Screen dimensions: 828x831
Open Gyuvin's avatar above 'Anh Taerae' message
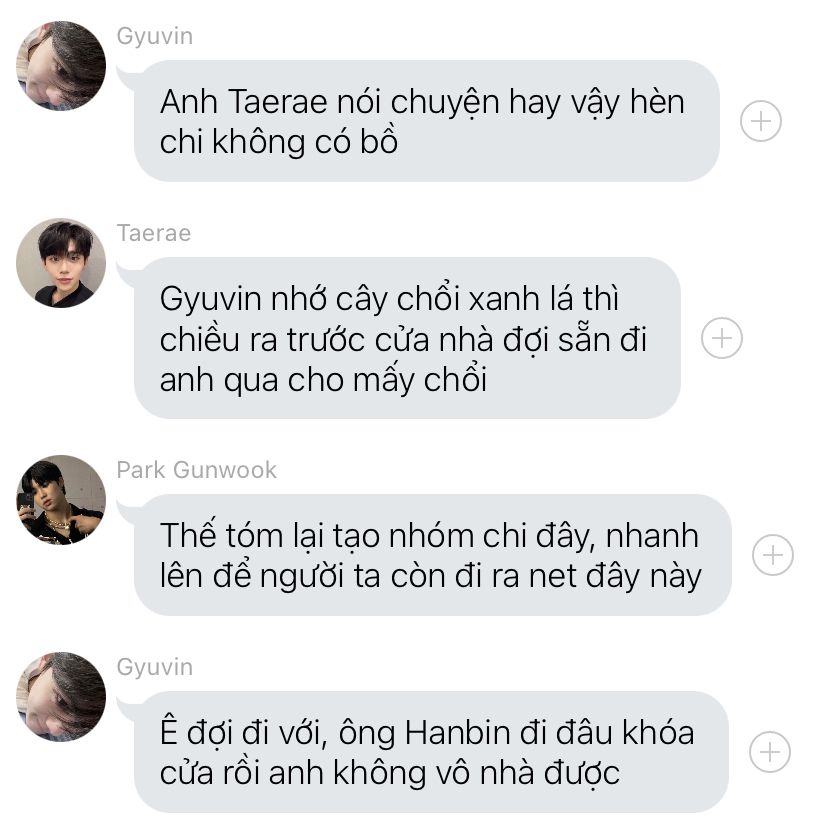click(x=61, y=66)
